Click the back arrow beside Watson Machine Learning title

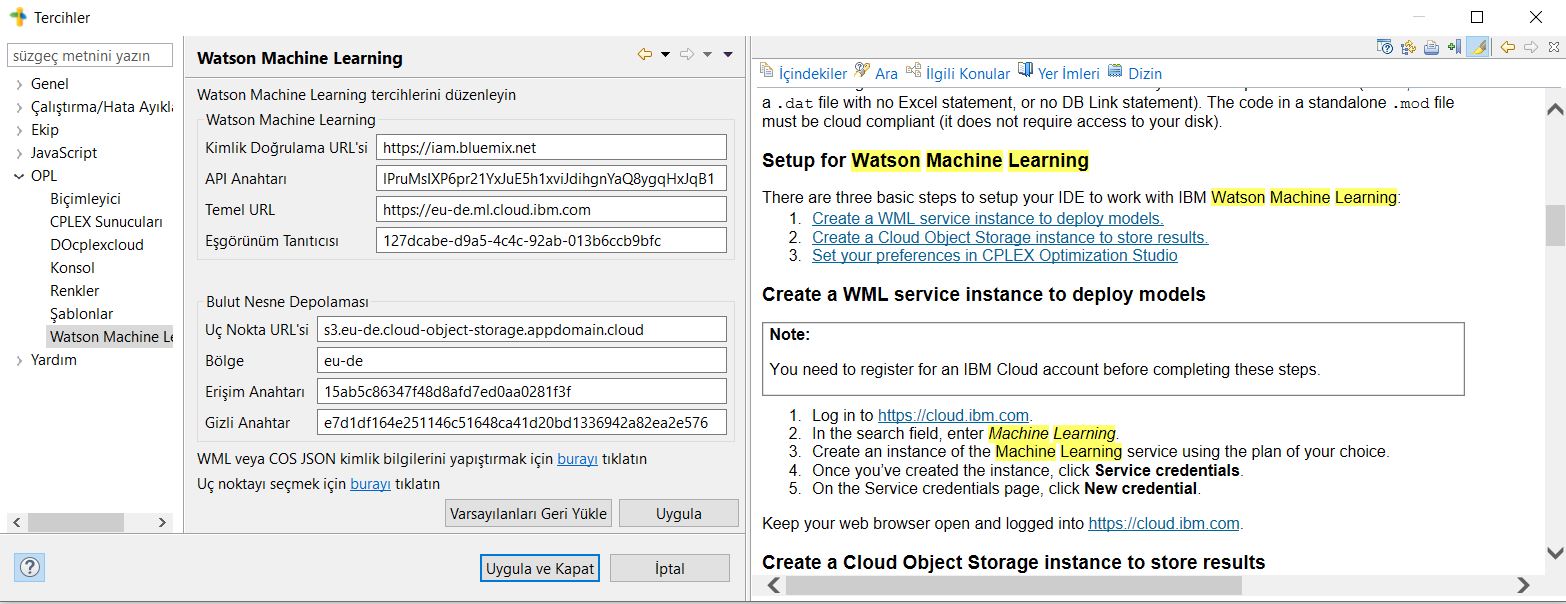pos(645,55)
